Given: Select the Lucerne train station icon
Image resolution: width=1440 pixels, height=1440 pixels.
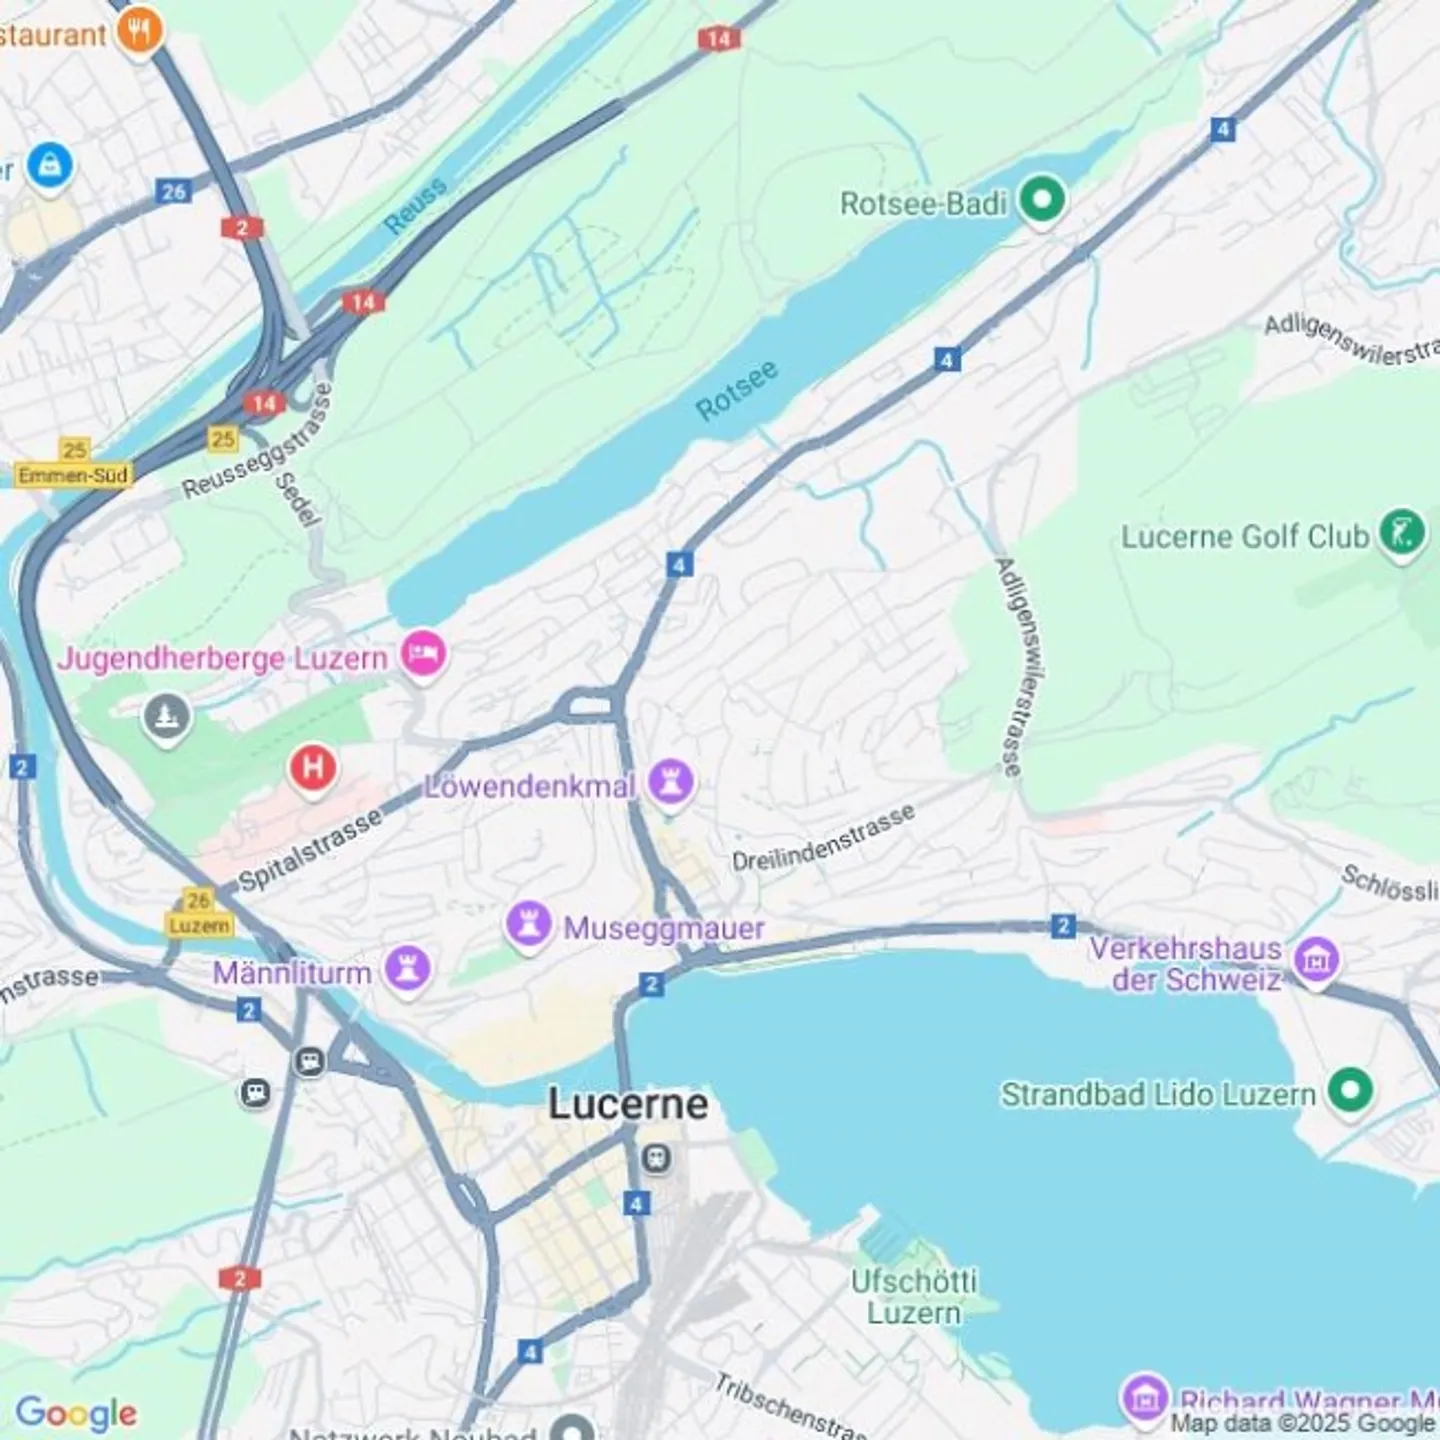Looking at the screenshot, I should (655, 1159).
